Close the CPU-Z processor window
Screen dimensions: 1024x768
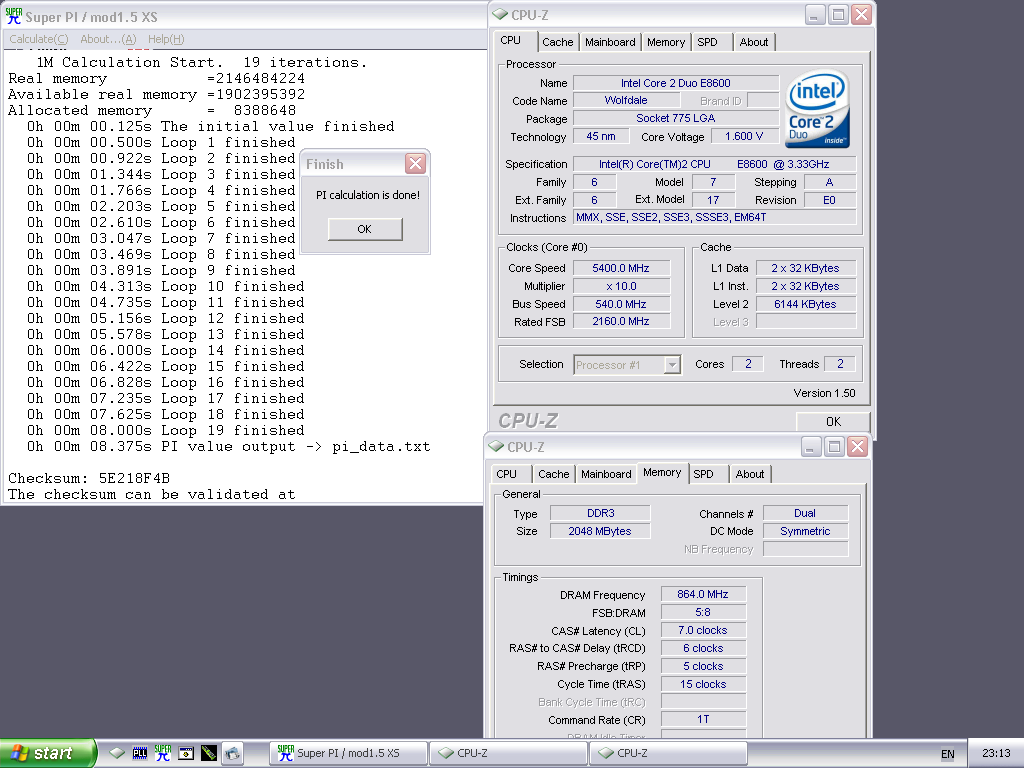pyautogui.click(x=861, y=14)
